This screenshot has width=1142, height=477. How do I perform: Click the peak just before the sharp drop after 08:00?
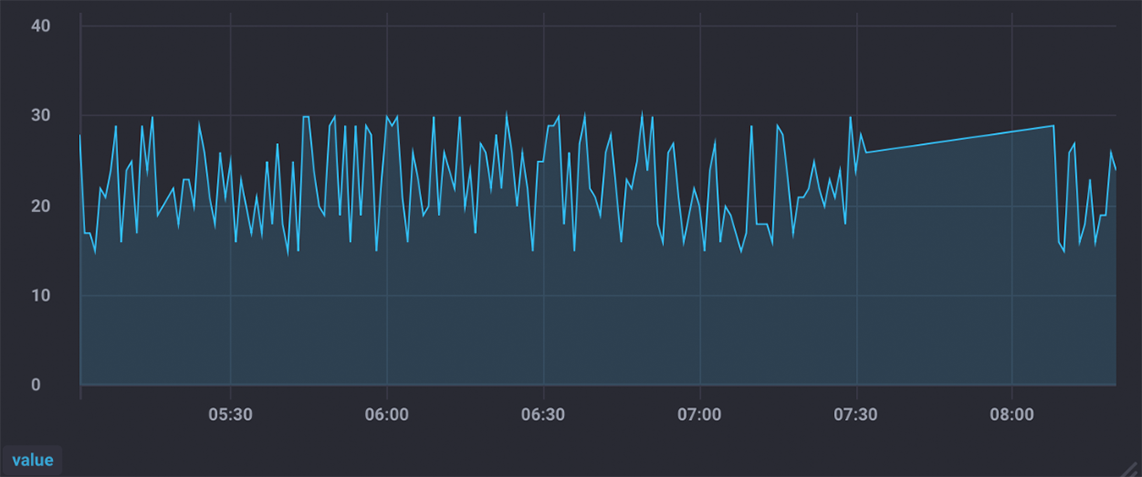[1054, 126]
